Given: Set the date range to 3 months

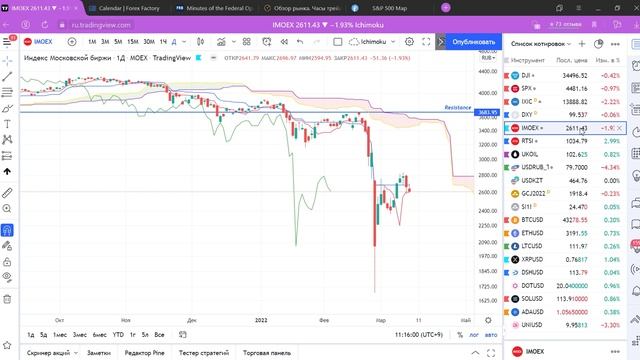Looking at the screenshot, I should pyautogui.click(x=80, y=335).
